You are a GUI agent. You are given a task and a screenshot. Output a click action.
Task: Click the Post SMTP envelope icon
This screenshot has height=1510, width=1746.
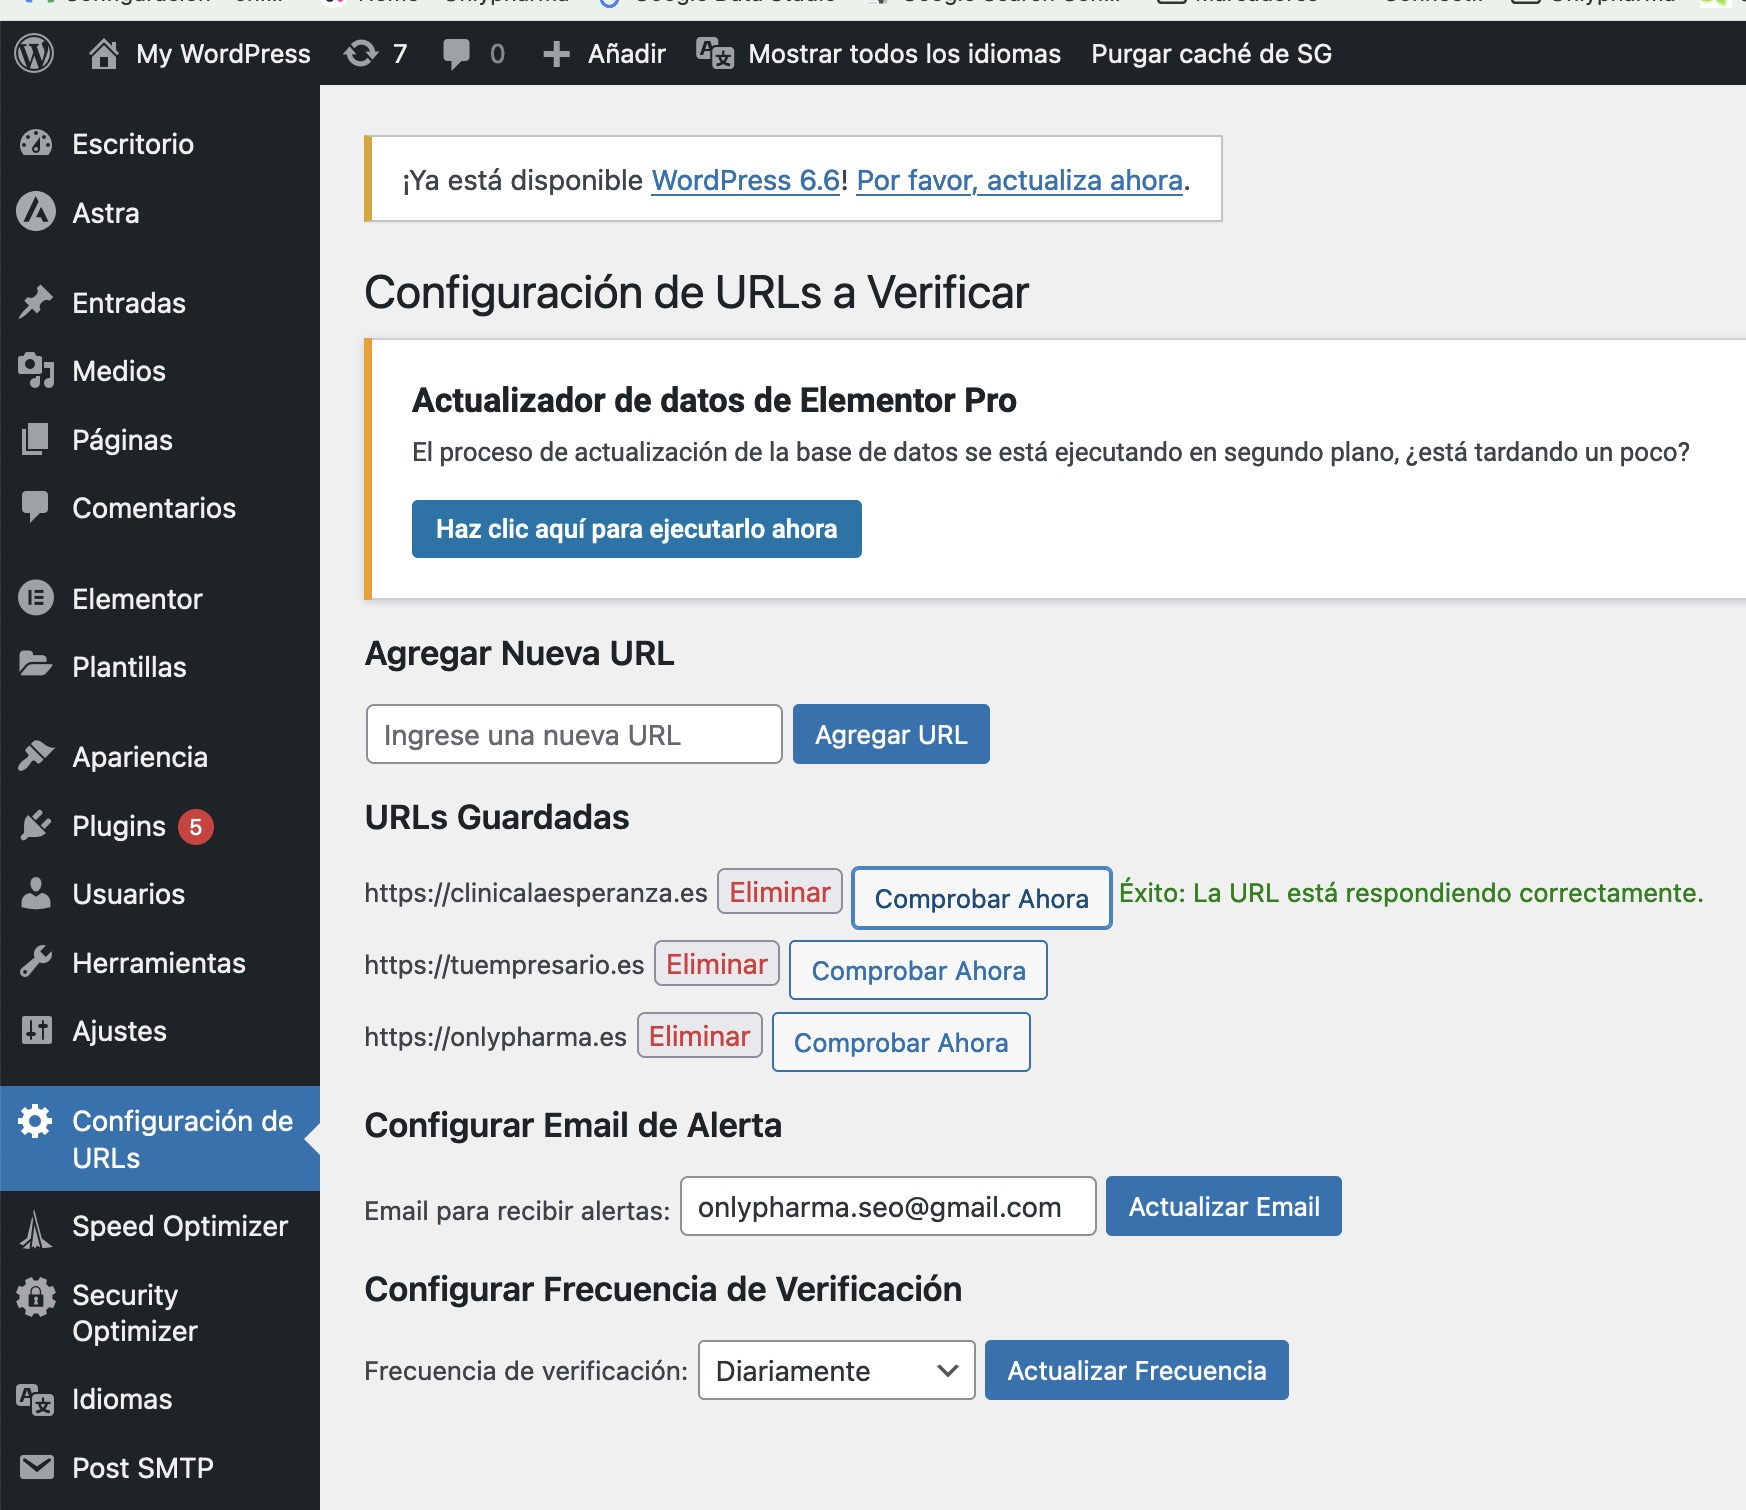[36, 1467]
